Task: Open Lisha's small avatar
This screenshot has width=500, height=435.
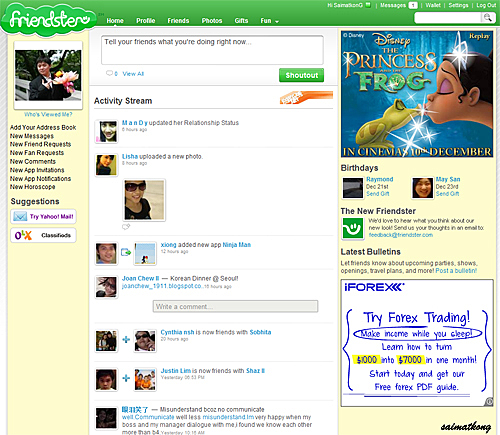Action: coord(106,165)
